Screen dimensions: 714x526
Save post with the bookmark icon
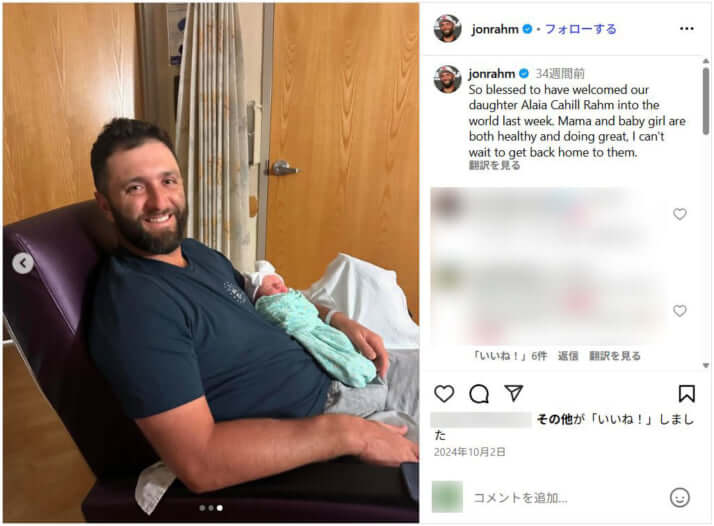[x=687, y=393]
